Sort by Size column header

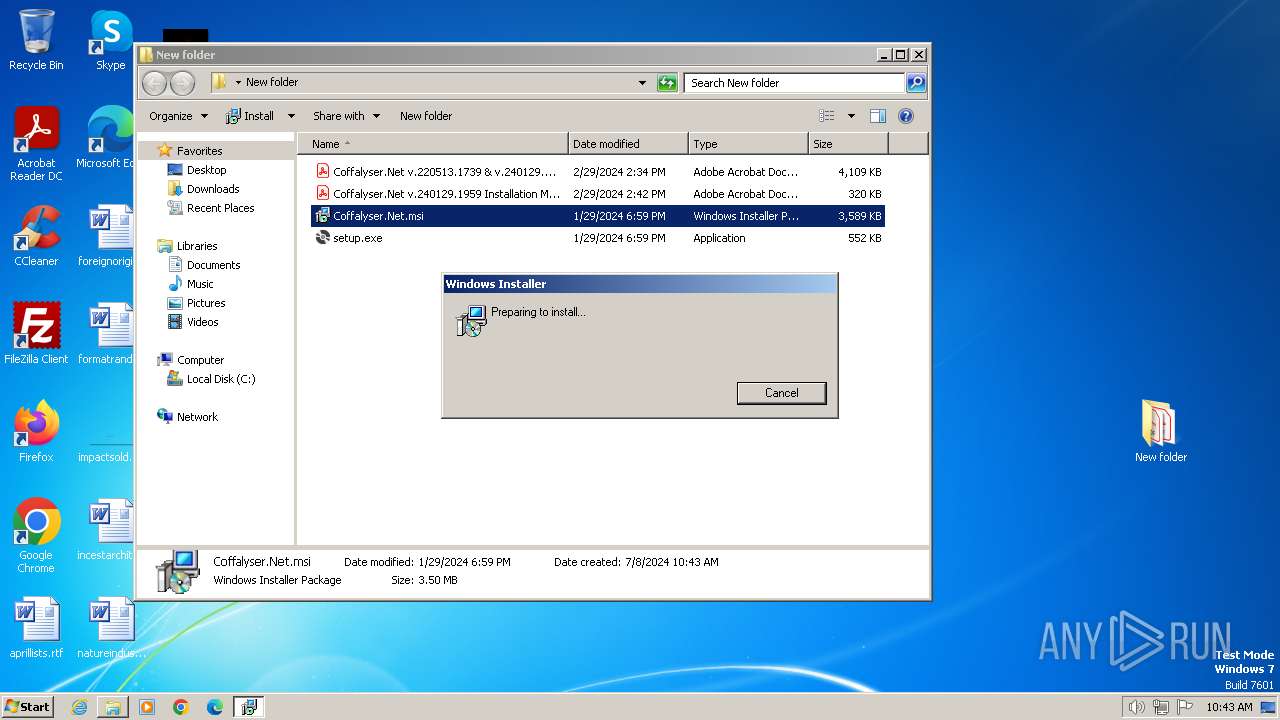coord(848,144)
